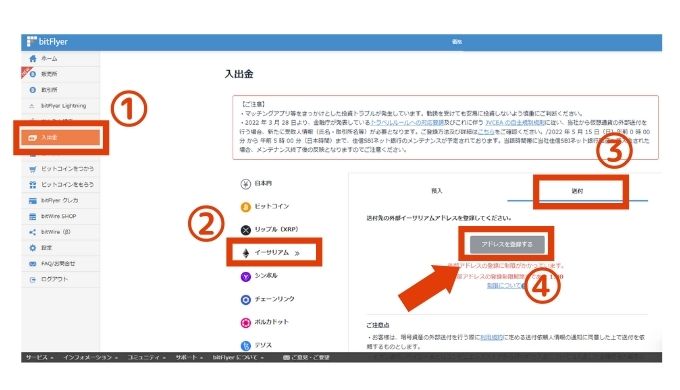
Task: Select チェーンリンク coin icon
Action: pos(245,300)
